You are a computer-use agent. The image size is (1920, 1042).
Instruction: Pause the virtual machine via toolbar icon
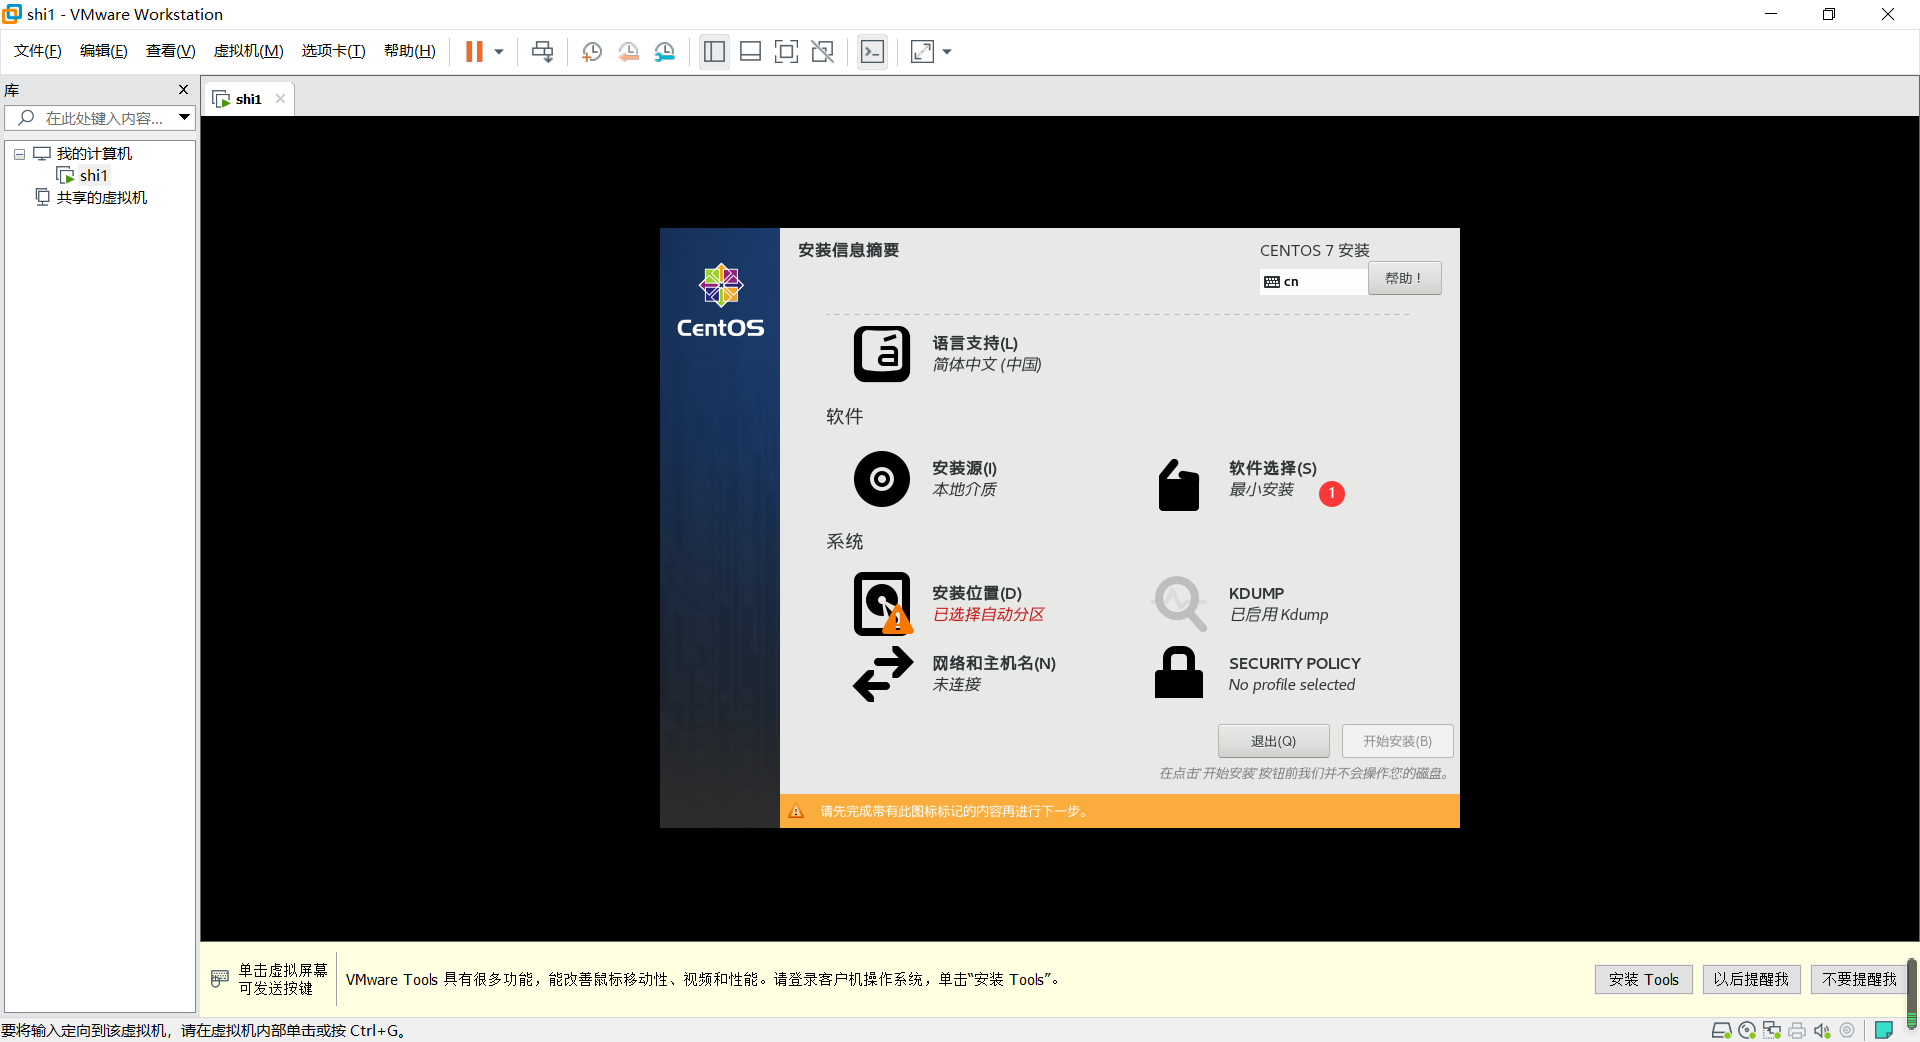coord(474,52)
